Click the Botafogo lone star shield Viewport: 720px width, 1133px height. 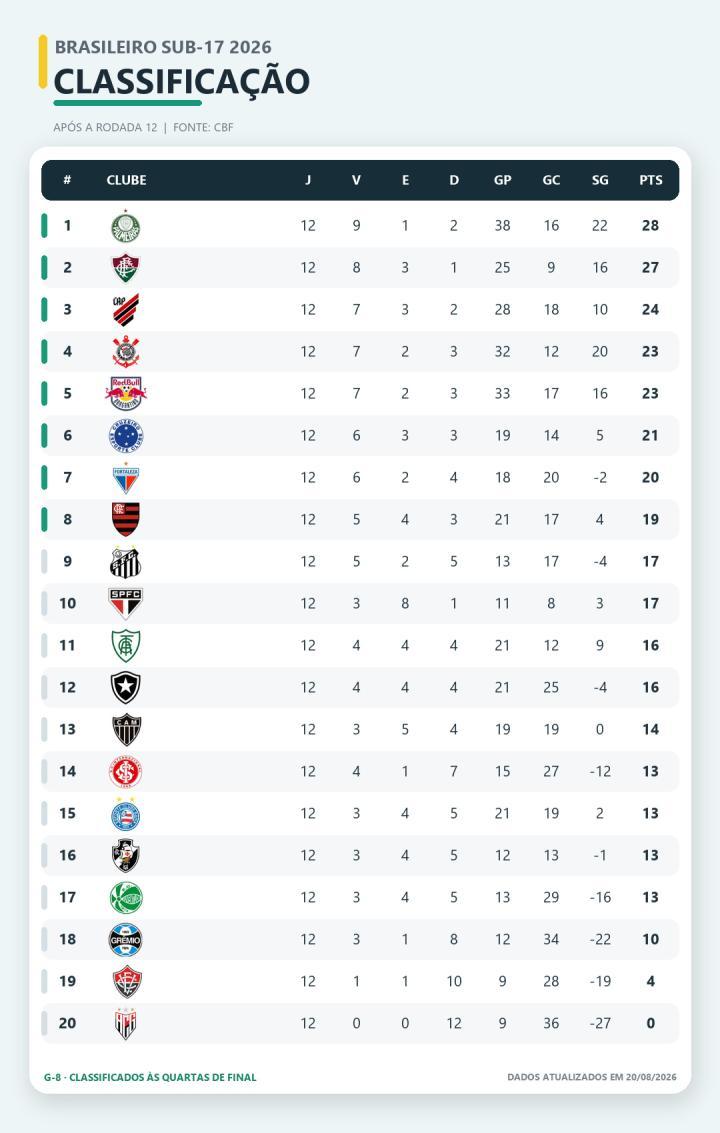[126, 687]
